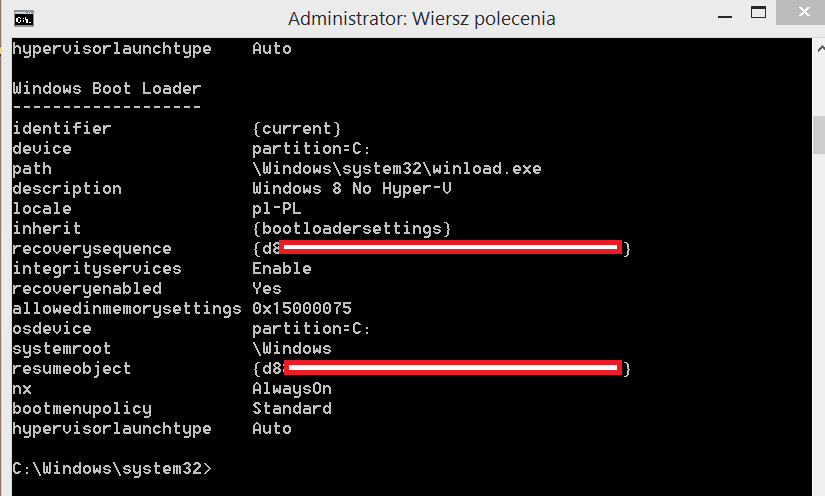The height and width of the screenshot is (496, 825).
Task: Minimize the Wiersz polecenia window
Action: (724, 16)
